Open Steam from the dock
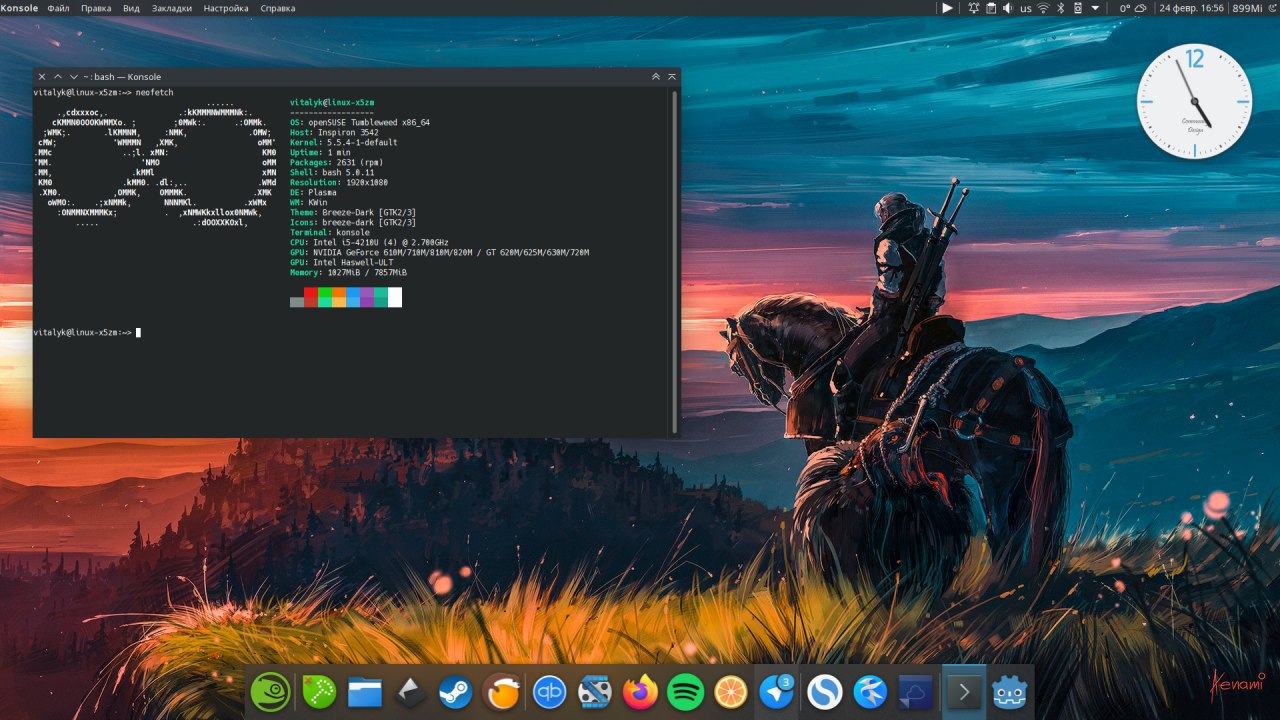The image size is (1280, 720). [x=456, y=691]
